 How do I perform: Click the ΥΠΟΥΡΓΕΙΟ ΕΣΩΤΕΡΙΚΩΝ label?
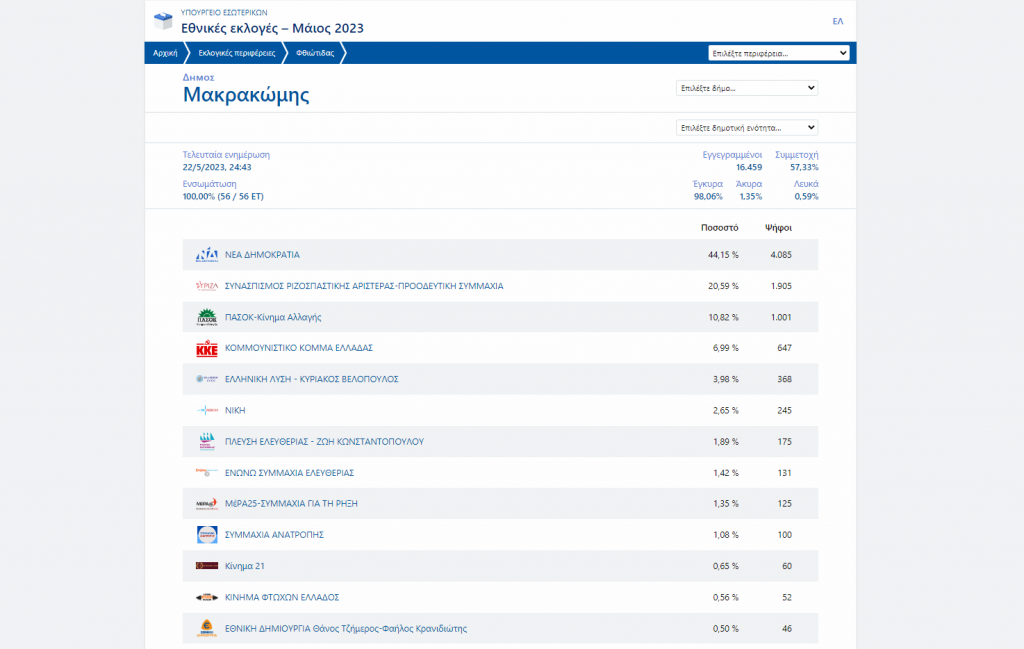tap(224, 12)
